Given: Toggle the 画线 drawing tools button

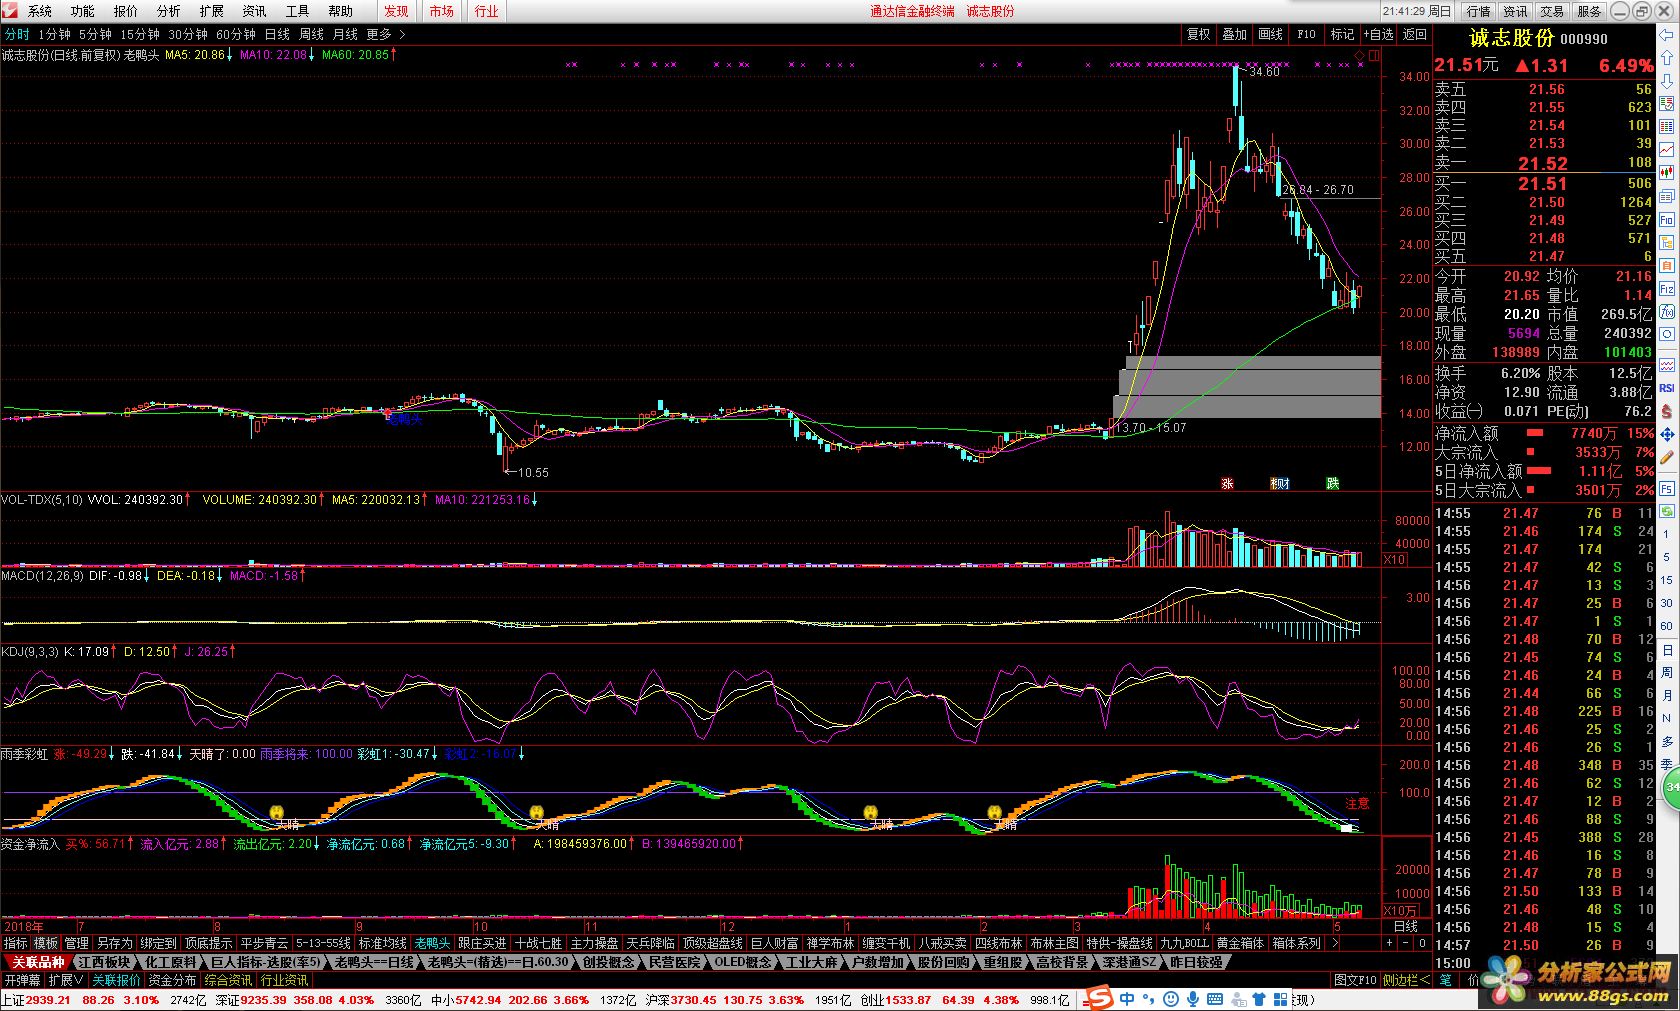Looking at the screenshot, I should [1270, 34].
